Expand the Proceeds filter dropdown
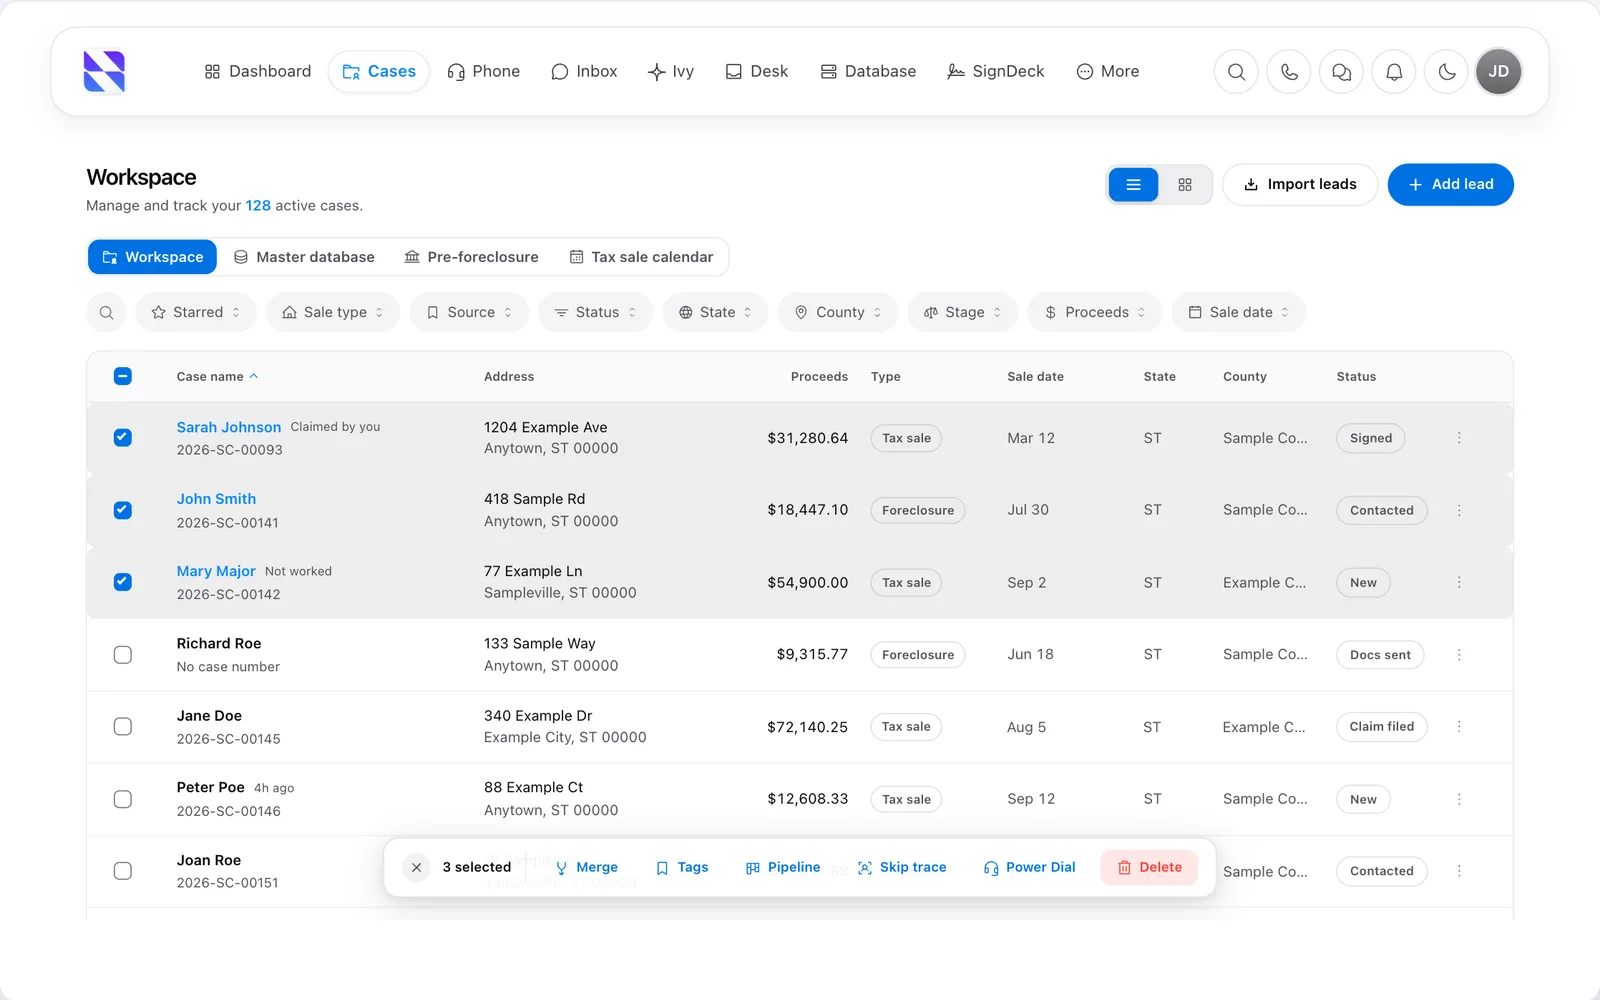The width and height of the screenshot is (1600, 1000). pos(1095,312)
